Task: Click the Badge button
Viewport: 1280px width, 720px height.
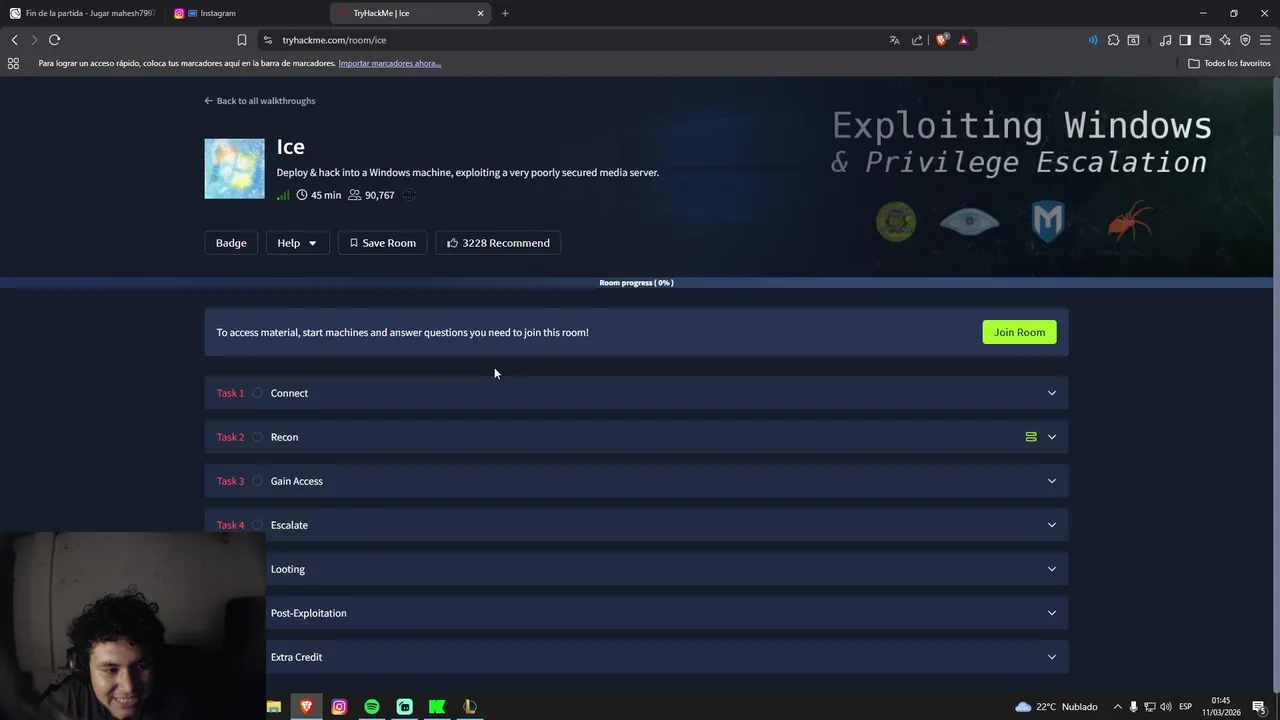Action: click(231, 243)
